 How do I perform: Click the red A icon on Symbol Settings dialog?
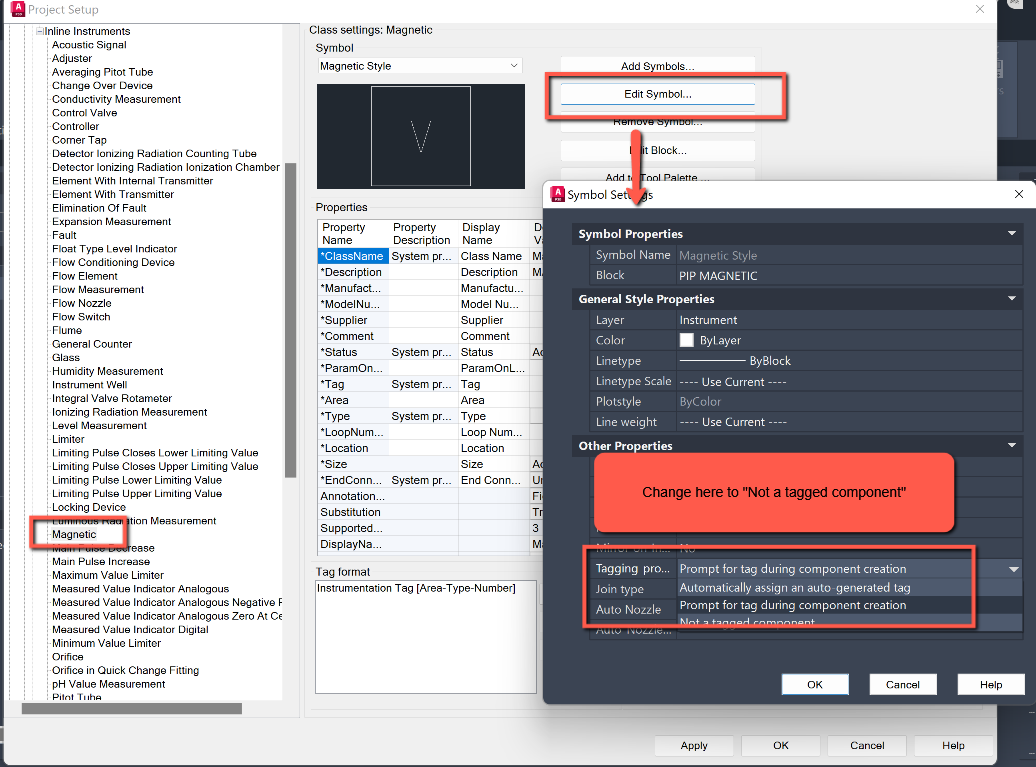(x=558, y=193)
